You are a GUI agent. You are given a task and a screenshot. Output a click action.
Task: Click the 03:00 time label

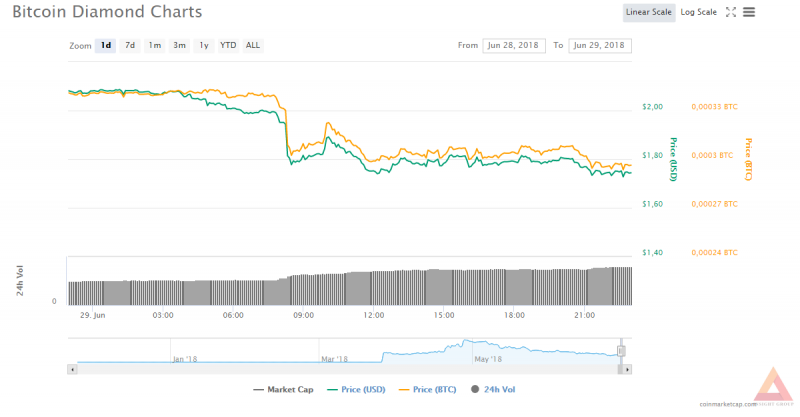click(x=163, y=315)
